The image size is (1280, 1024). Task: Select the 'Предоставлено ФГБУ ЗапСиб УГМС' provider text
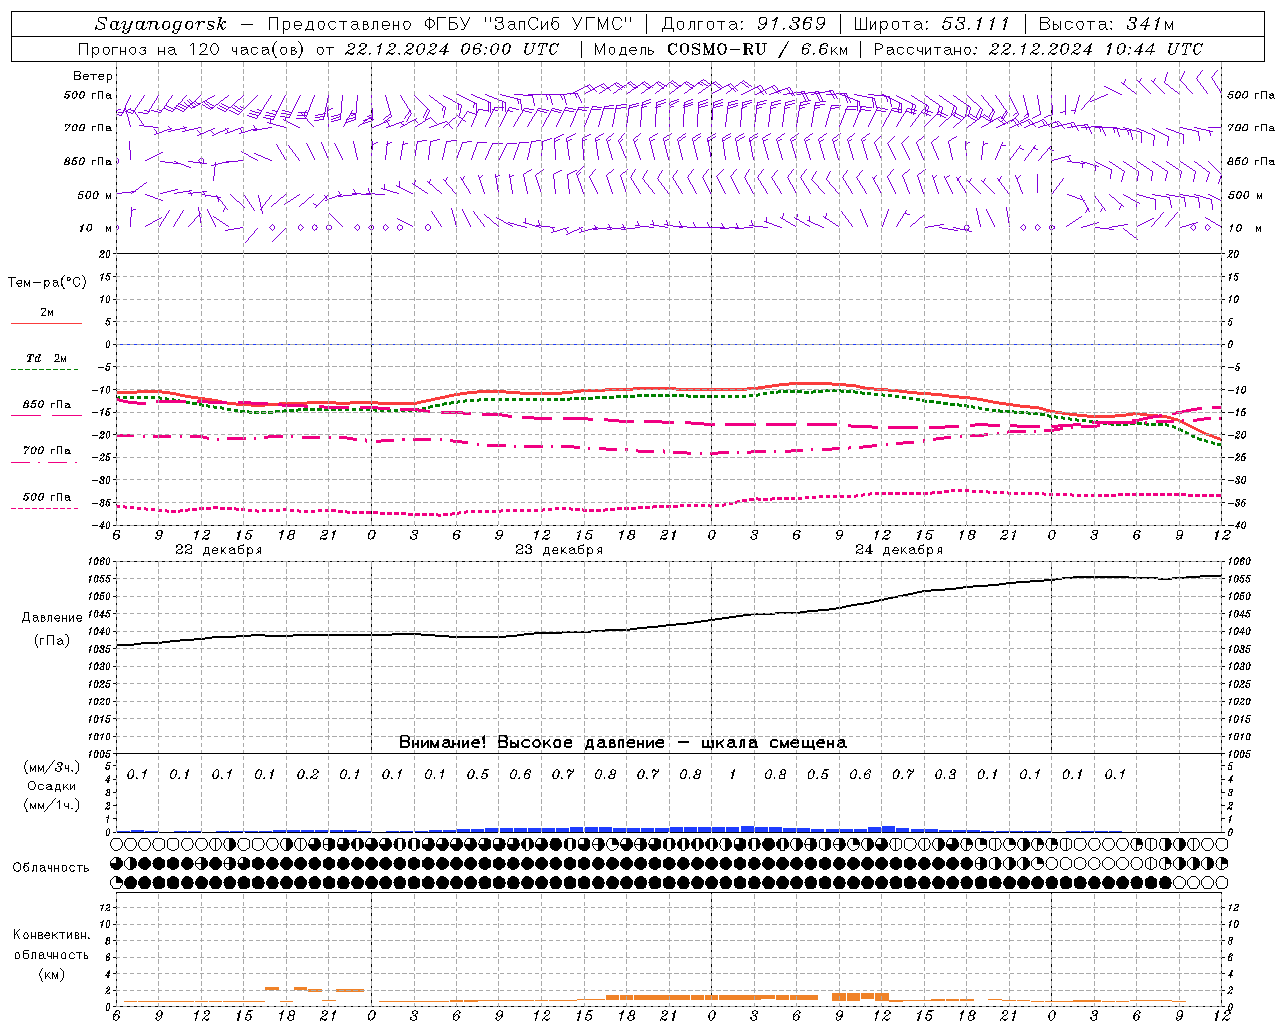(451, 24)
